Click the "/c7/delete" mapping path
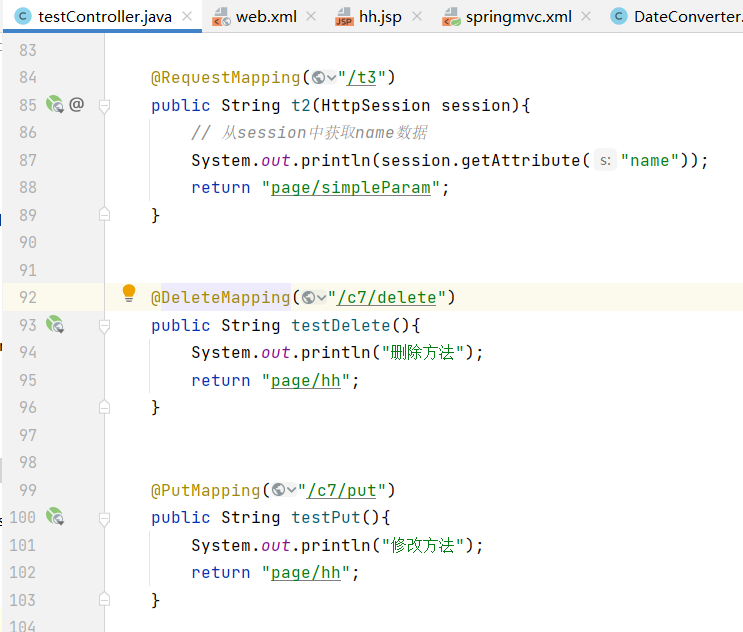Image resolution: width=743 pixels, height=632 pixels. coord(386,298)
